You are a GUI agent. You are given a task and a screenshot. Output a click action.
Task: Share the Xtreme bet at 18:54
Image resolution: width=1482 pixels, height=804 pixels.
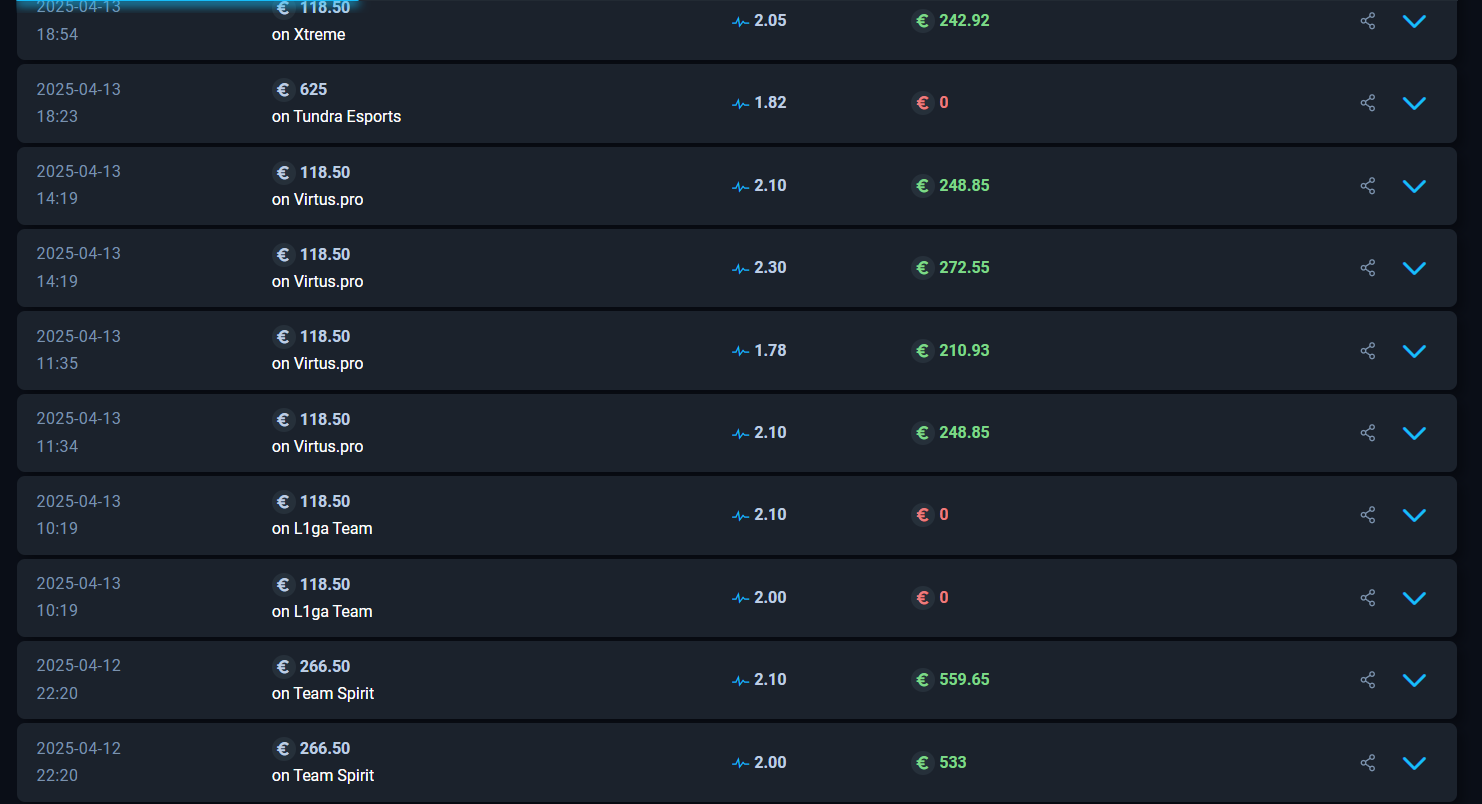(x=1368, y=21)
